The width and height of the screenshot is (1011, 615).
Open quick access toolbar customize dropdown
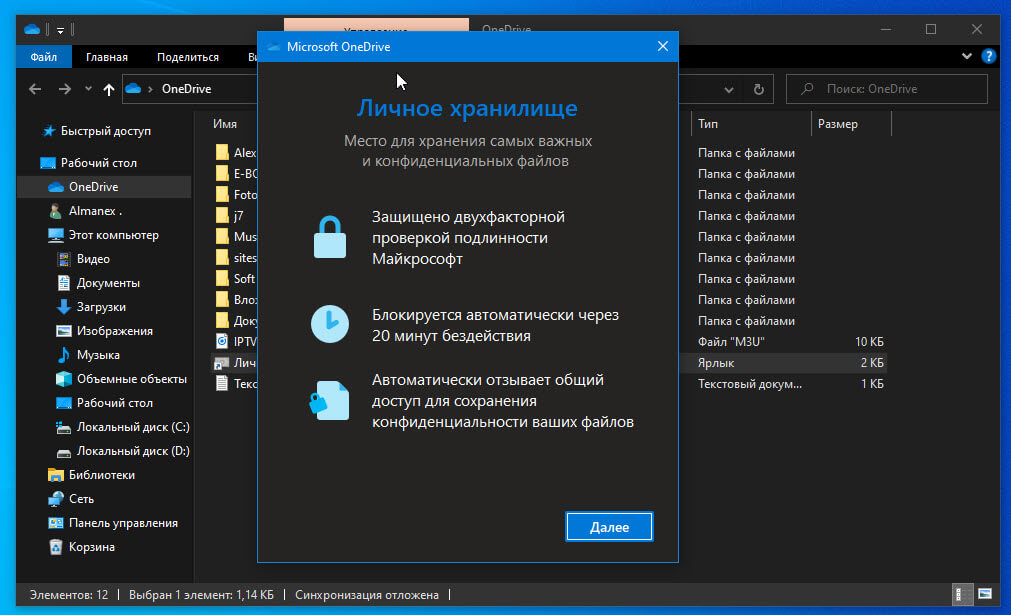(x=60, y=30)
